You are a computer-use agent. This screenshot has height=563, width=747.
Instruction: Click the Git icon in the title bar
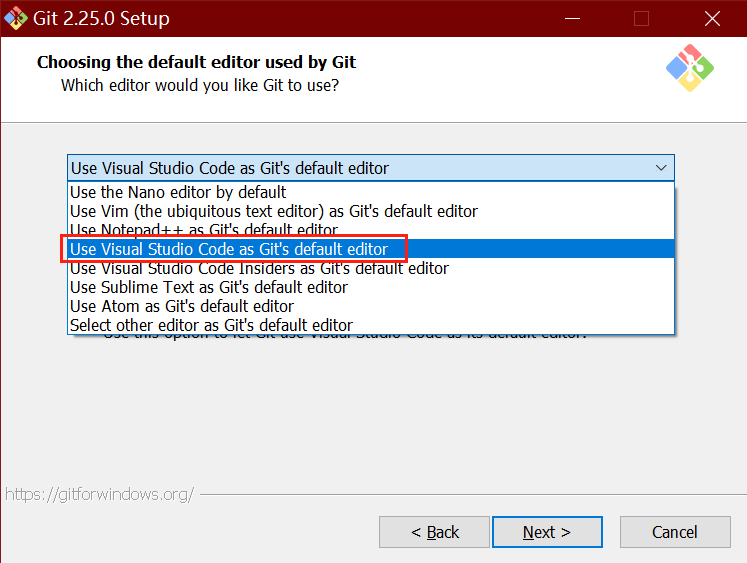(16, 18)
